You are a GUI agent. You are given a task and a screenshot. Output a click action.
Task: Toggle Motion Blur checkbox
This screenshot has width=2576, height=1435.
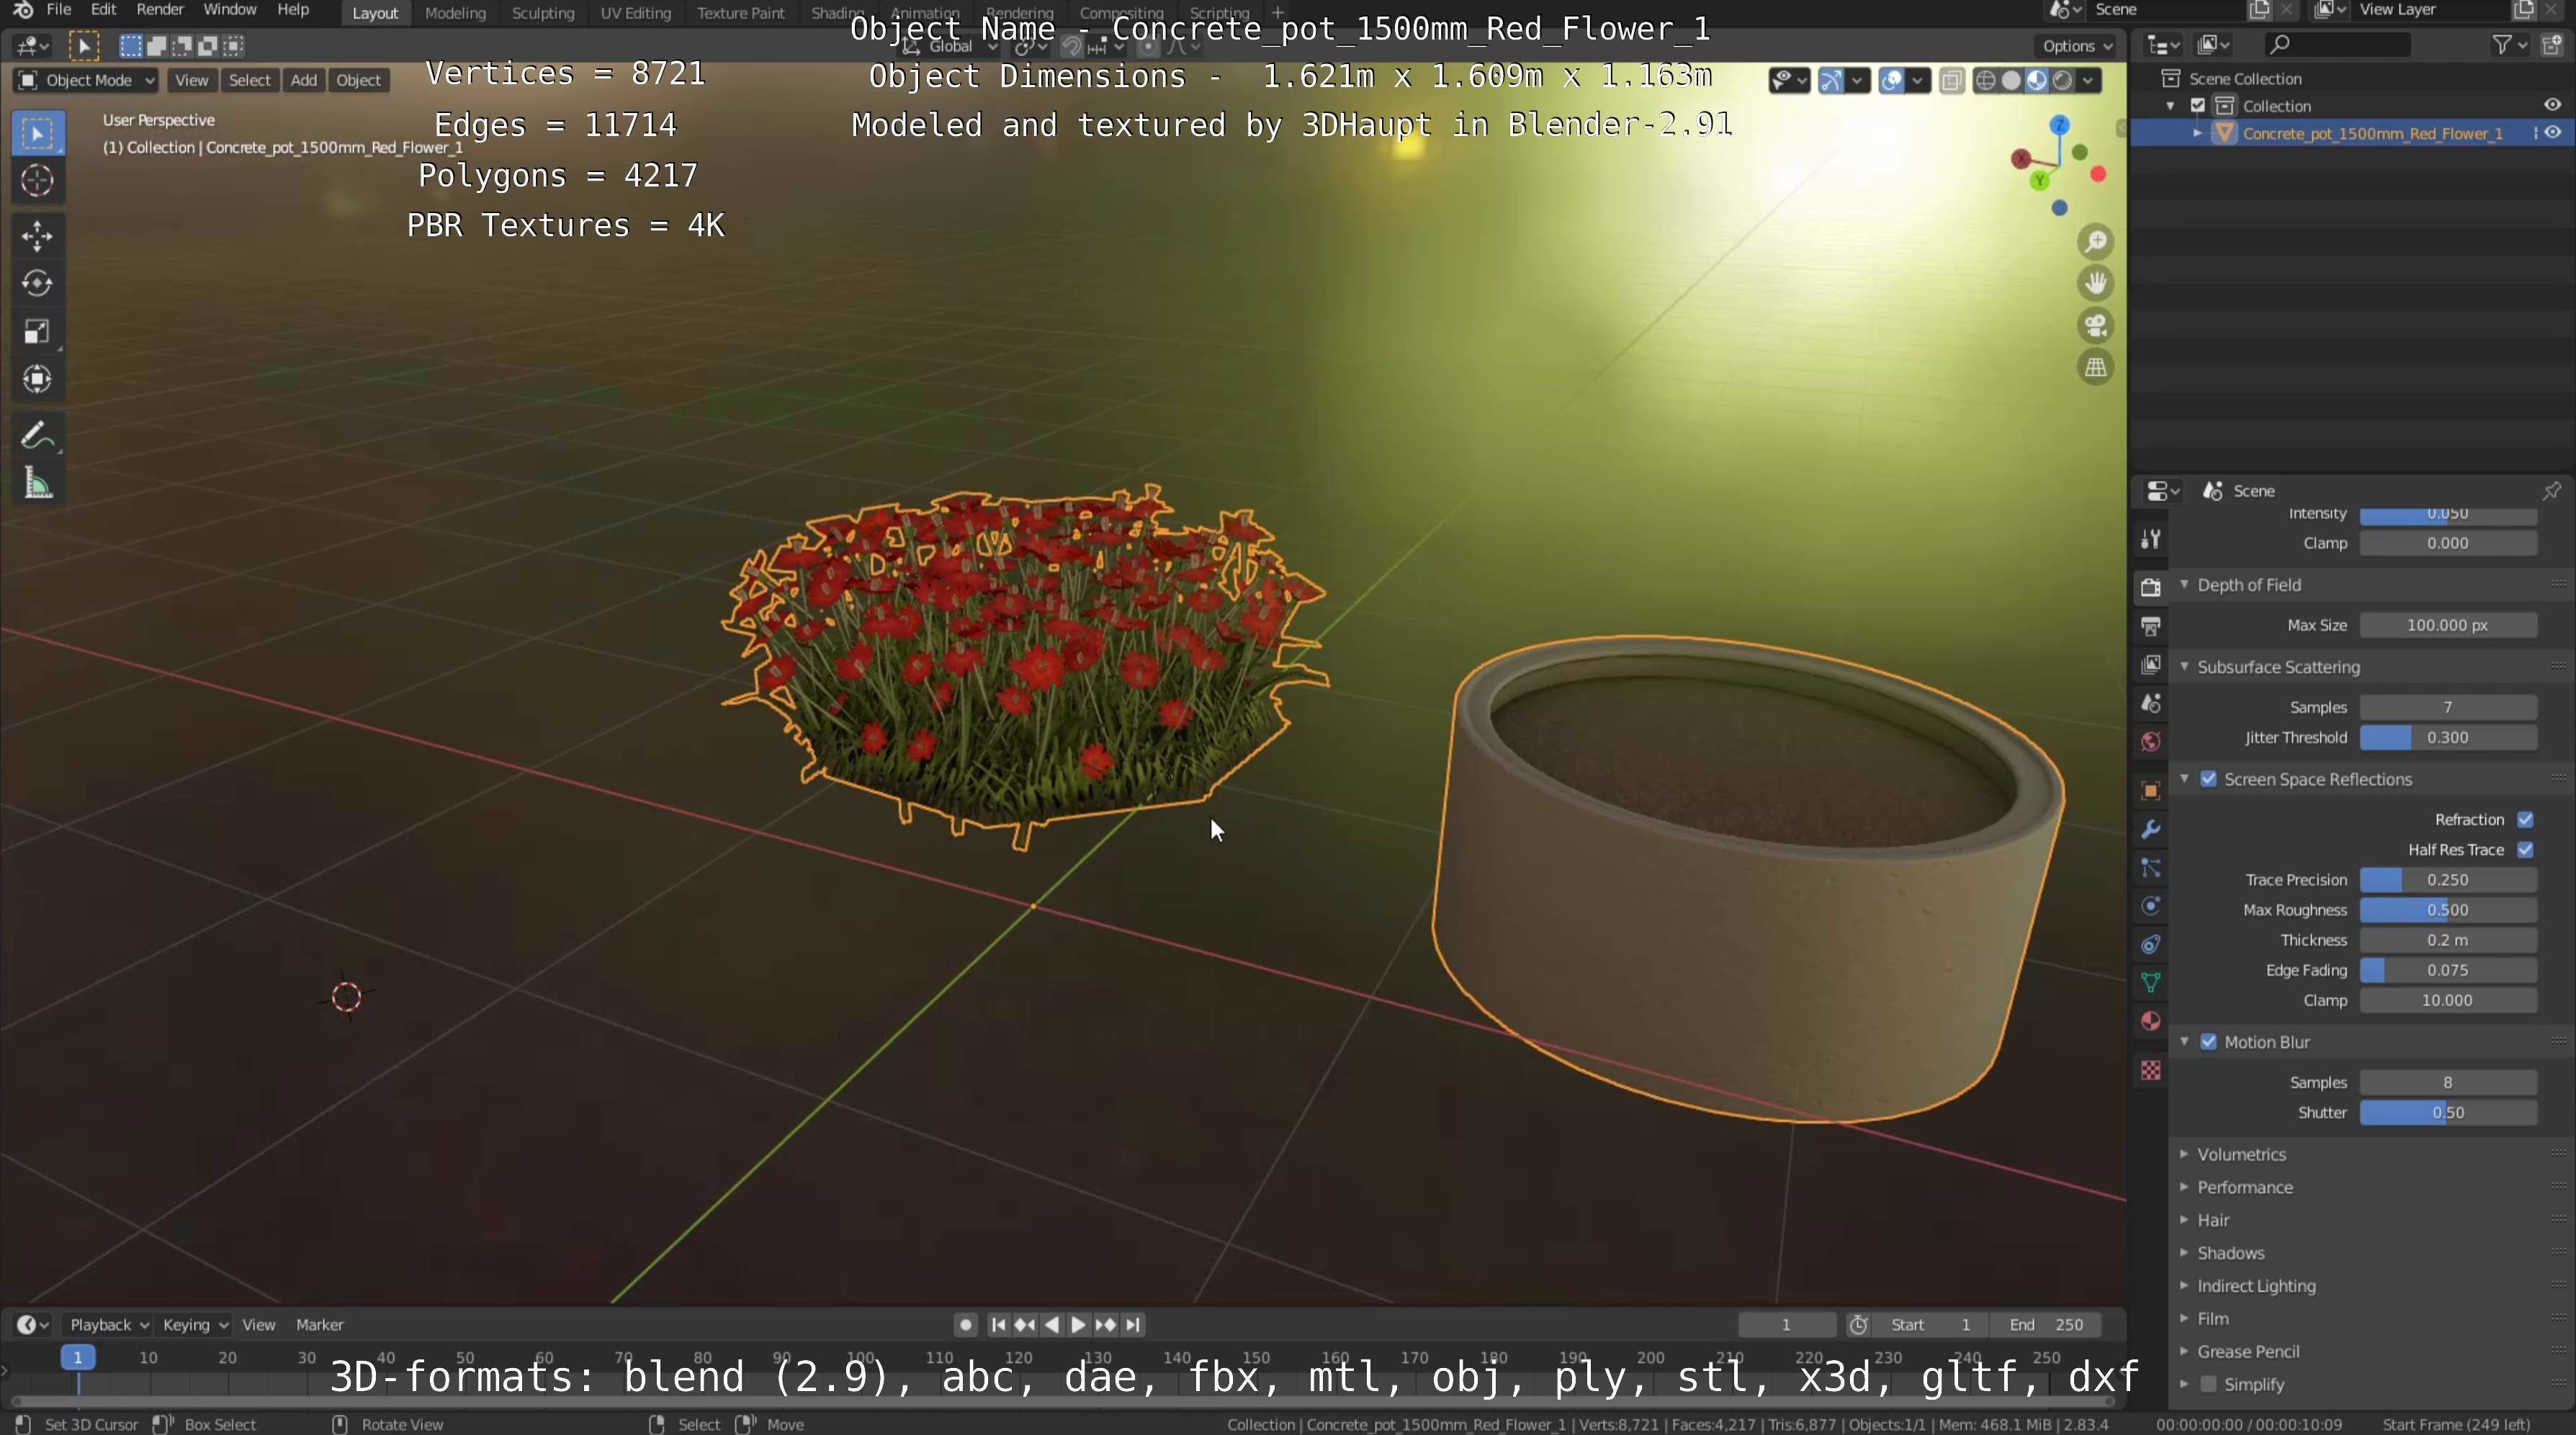click(x=2208, y=1042)
